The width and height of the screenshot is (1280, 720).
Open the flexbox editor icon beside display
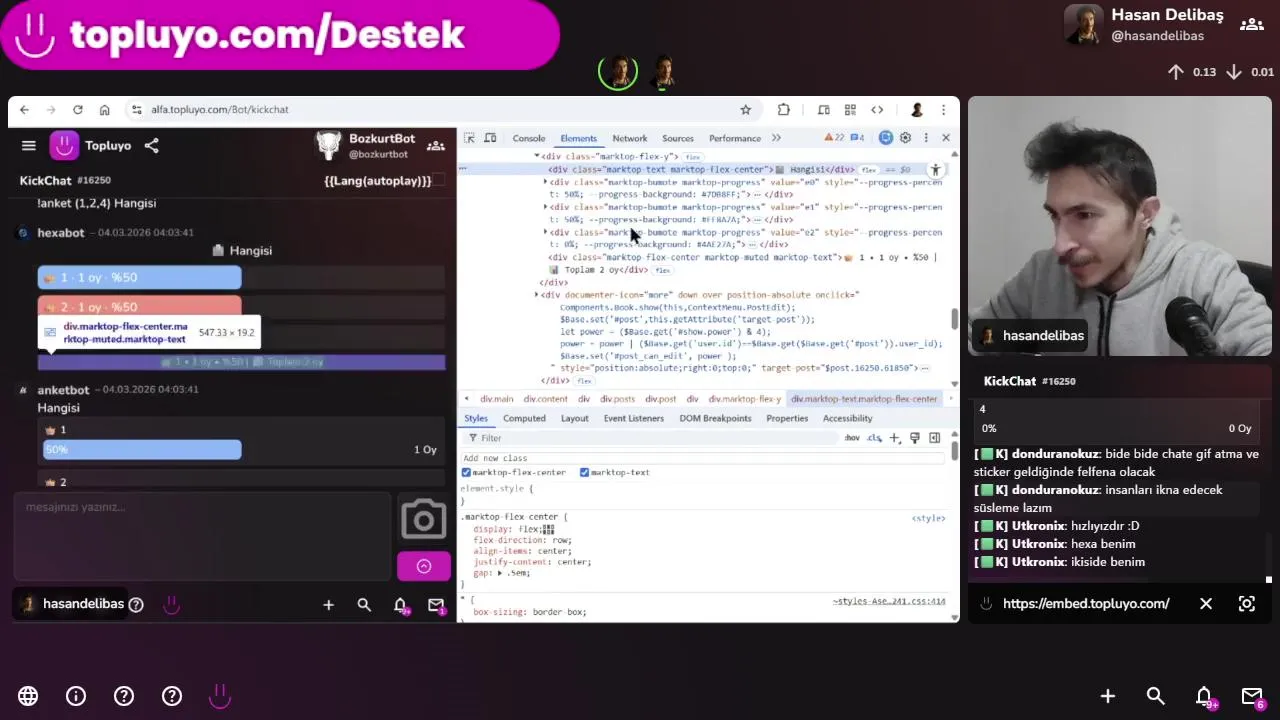click(548, 529)
